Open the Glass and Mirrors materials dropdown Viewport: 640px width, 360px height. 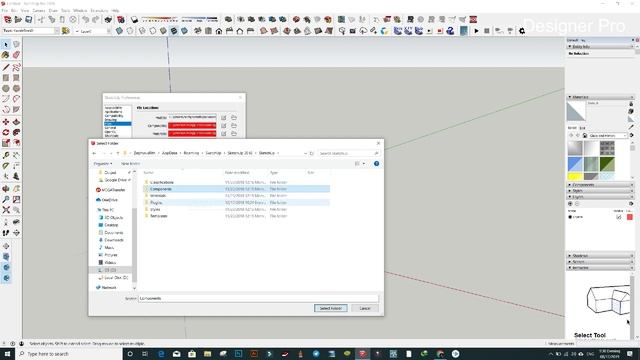607,135
